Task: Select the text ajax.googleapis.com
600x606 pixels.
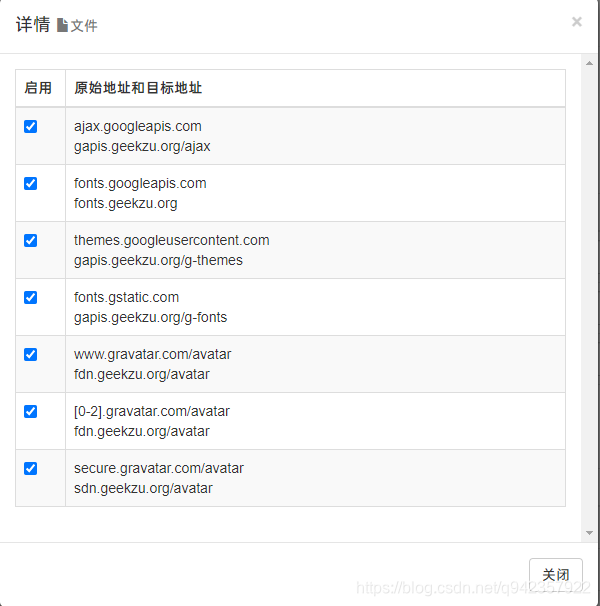Action: click(138, 127)
